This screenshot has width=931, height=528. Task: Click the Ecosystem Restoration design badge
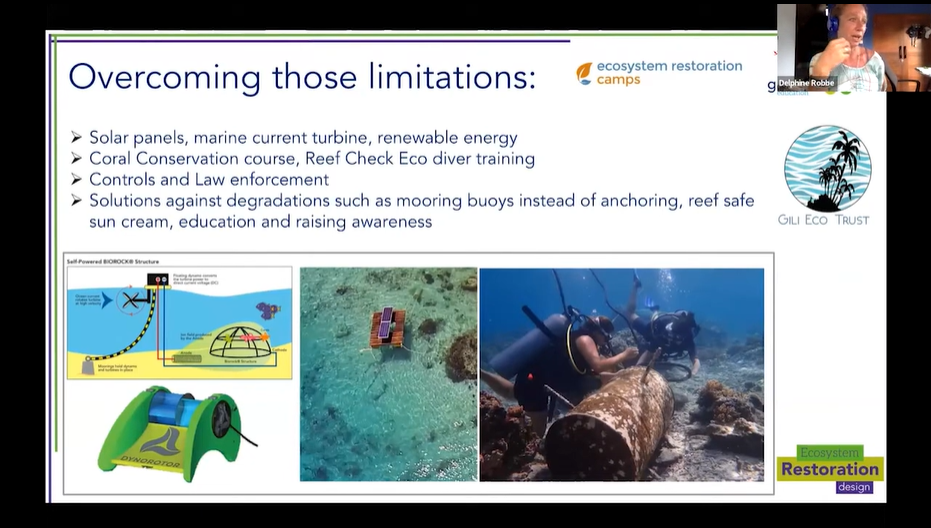(829, 468)
